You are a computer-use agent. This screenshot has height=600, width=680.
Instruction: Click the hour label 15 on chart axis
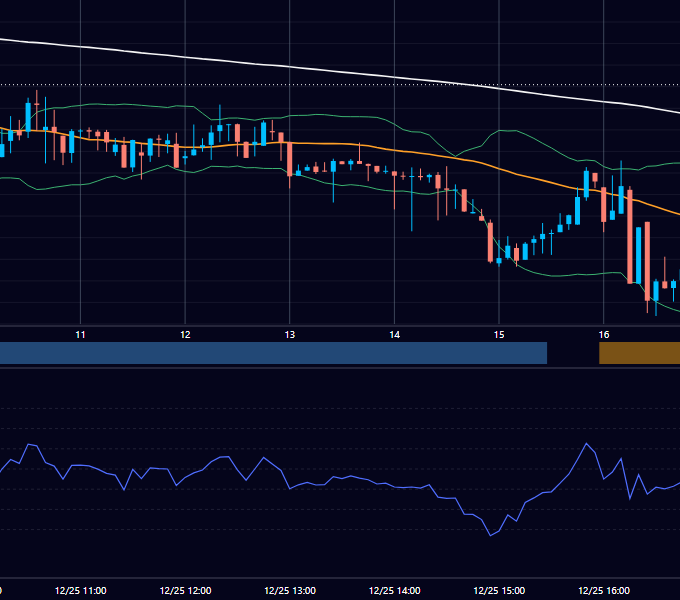[499, 335]
